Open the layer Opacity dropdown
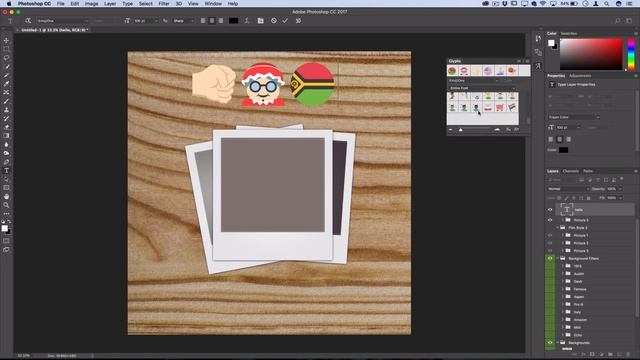 point(620,189)
